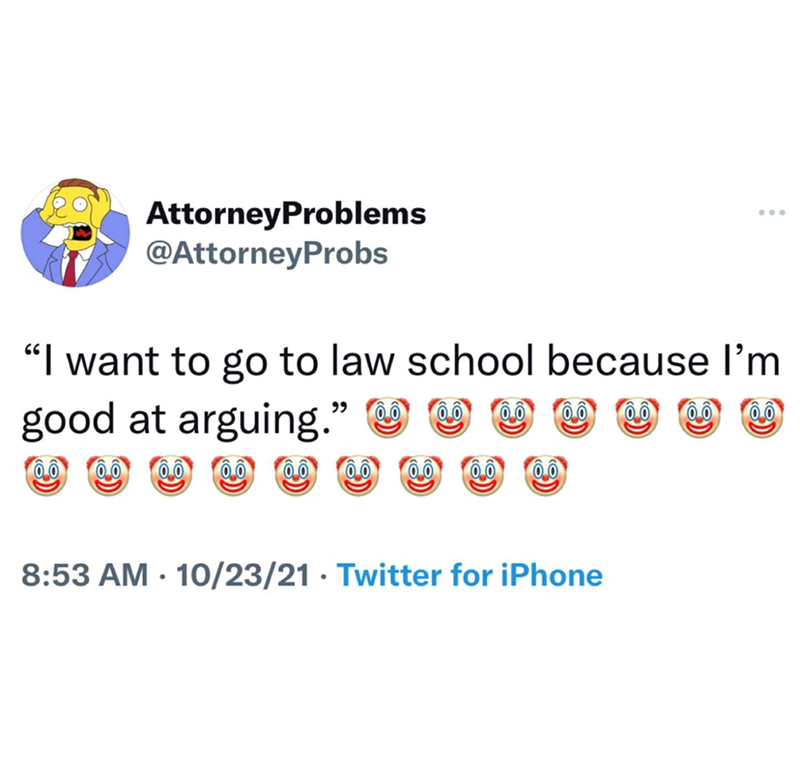Open the AttorneyProblems display name

point(285,213)
